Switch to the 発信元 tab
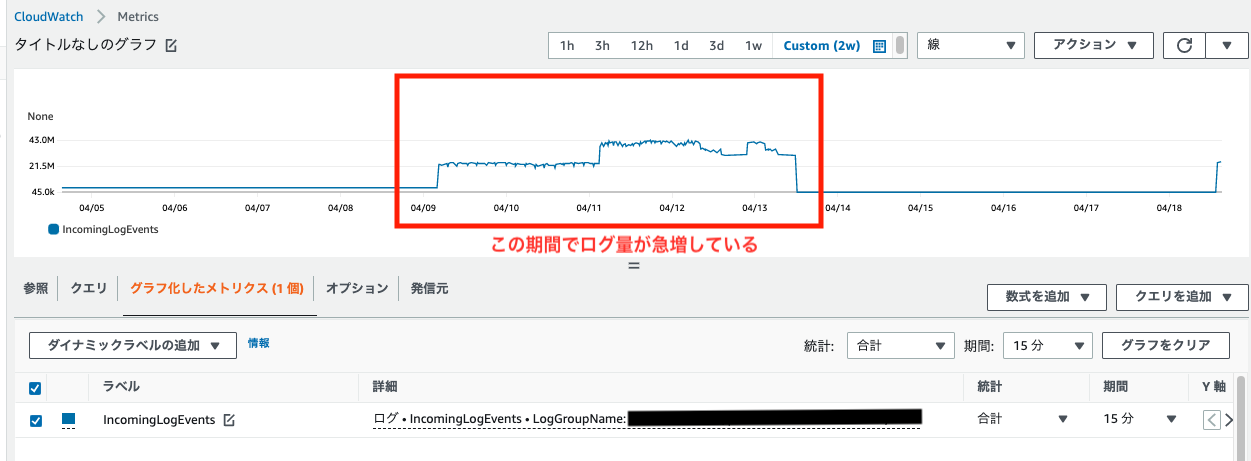Screen dimensions: 1251x461 tap(430, 288)
